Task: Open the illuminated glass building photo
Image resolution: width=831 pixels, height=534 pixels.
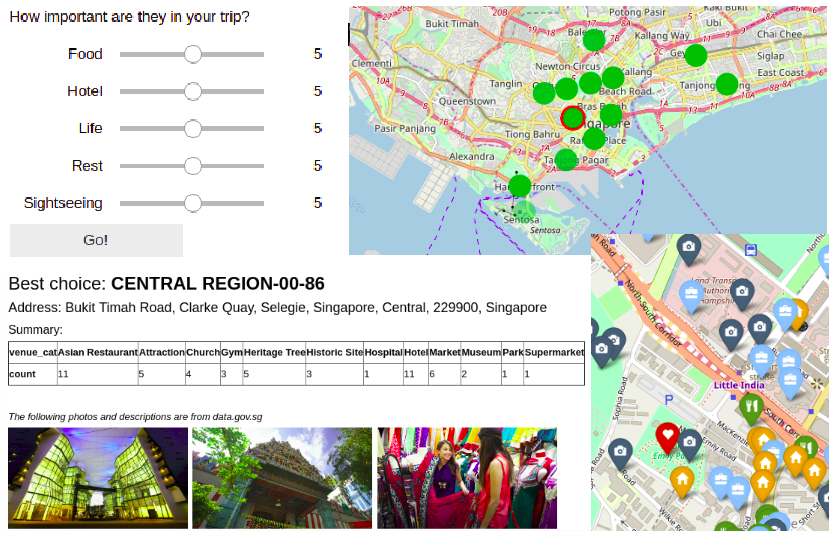Action: [98, 478]
